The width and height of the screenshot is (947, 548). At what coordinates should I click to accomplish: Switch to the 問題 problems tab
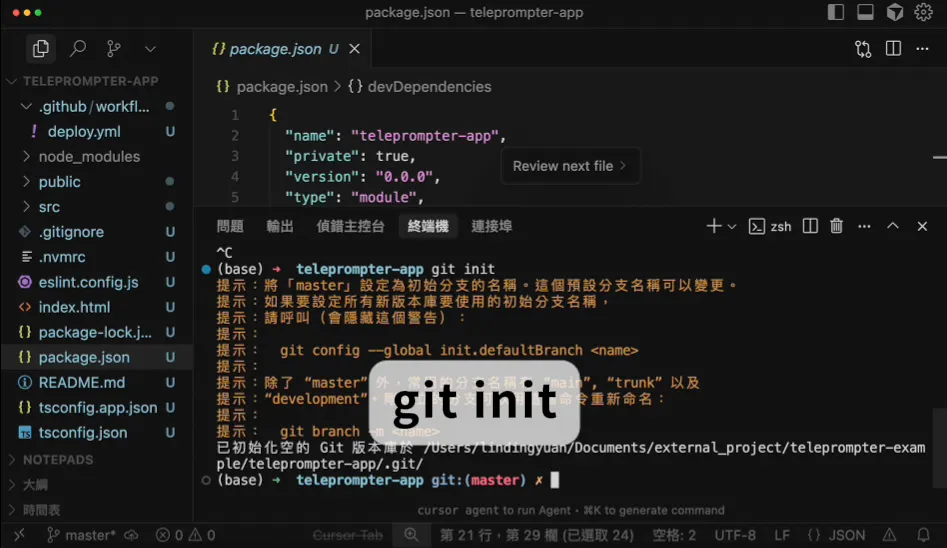[230, 227]
